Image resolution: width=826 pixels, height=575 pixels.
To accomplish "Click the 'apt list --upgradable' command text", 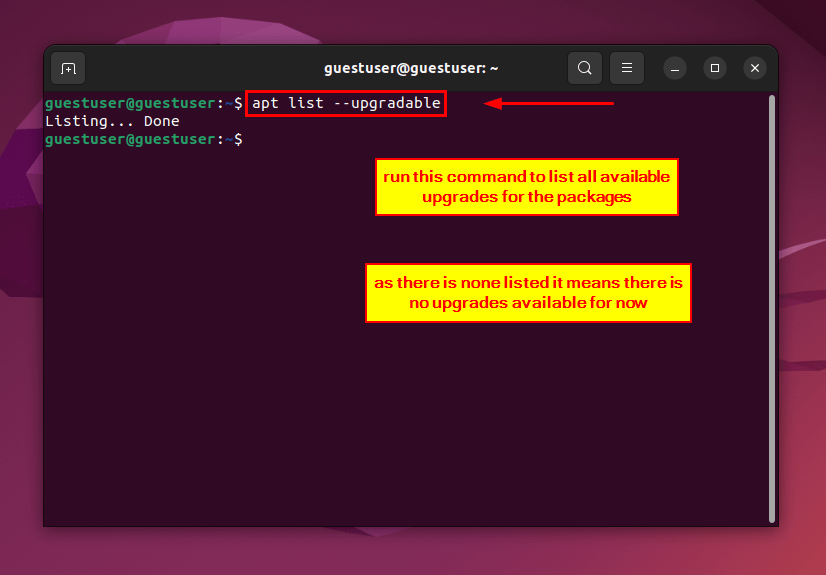I will click(346, 103).
